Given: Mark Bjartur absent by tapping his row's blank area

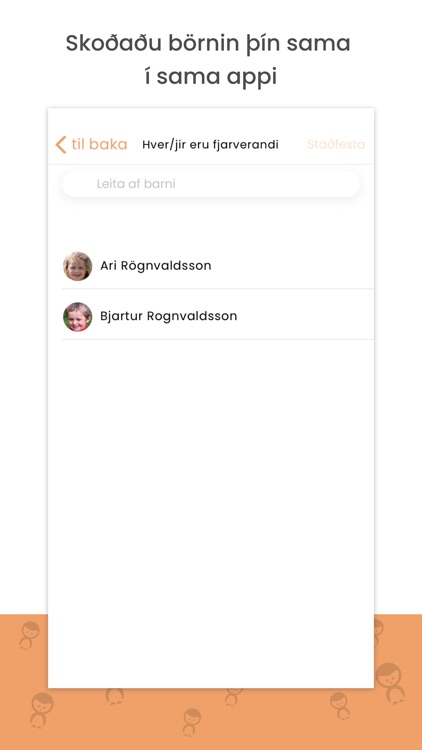Looking at the screenshot, I should click(306, 316).
